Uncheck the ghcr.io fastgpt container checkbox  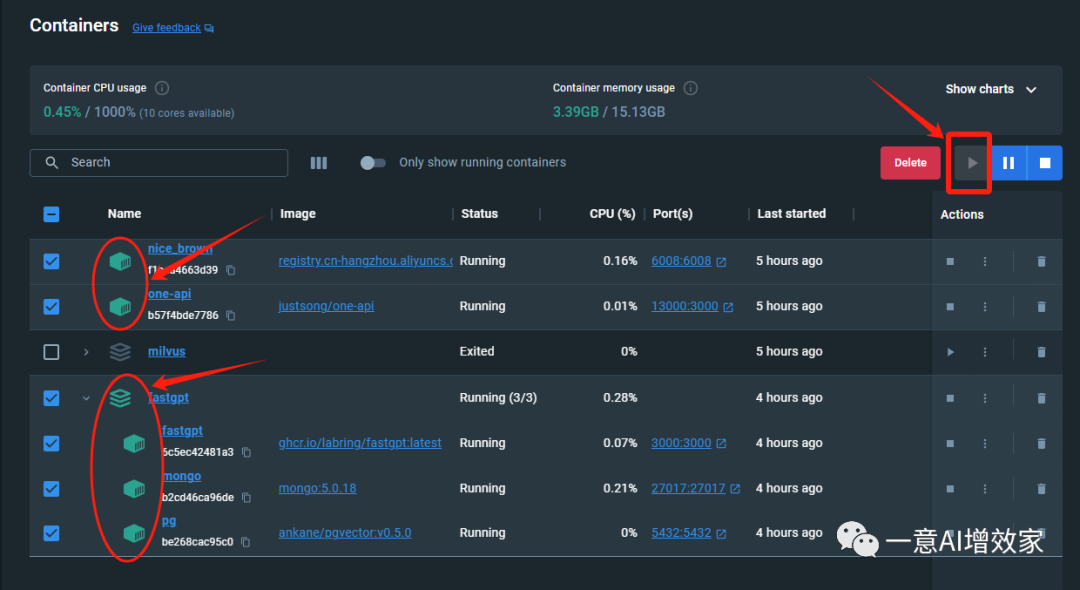[52, 443]
